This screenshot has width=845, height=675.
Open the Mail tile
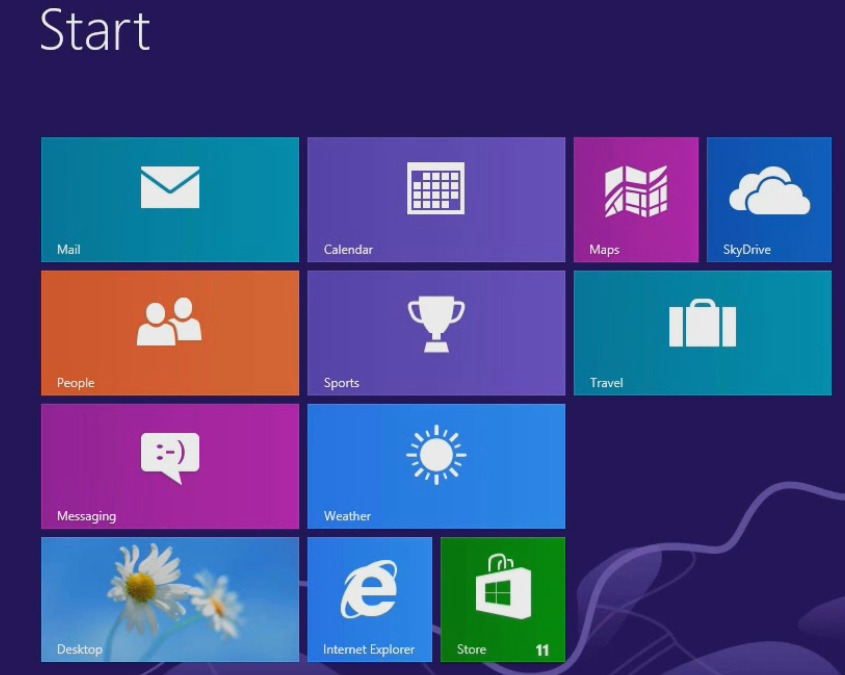(x=170, y=199)
